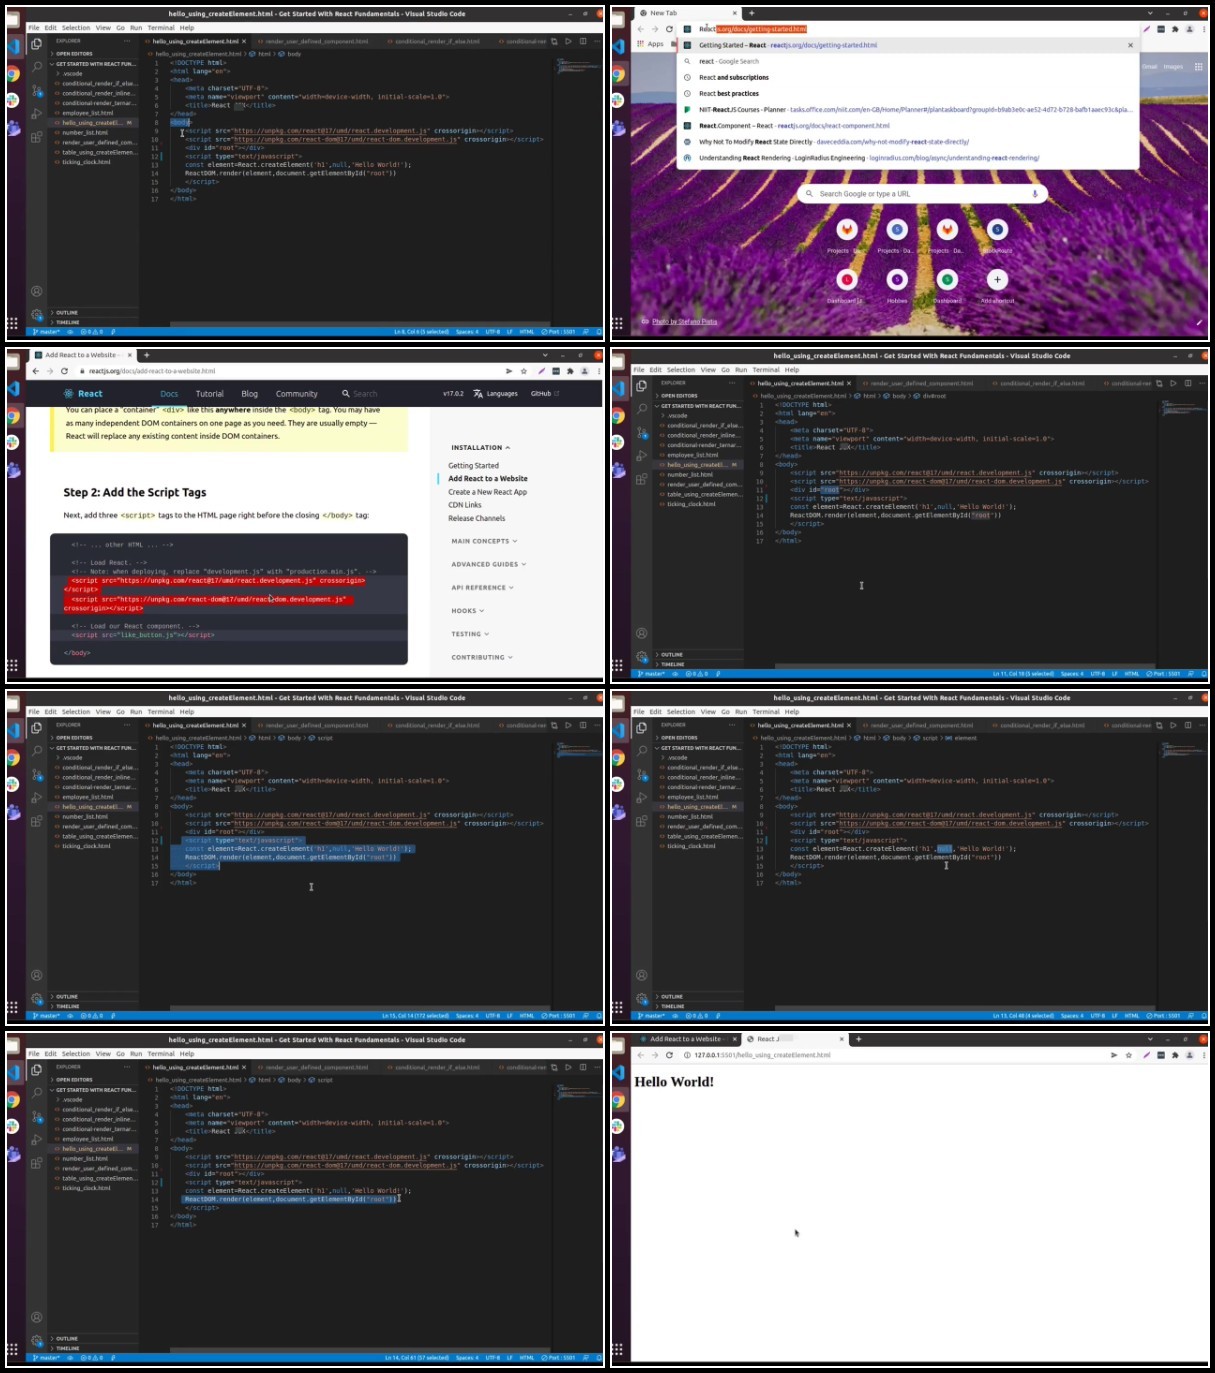
Task: Expand CONTRIBUTING in the React docs sidebar
Action: click(x=481, y=657)
